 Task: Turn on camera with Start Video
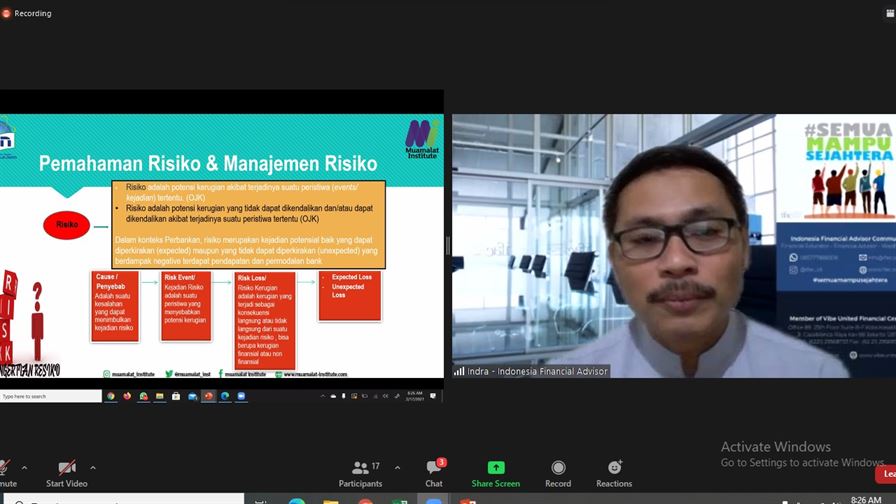point(67,472)
